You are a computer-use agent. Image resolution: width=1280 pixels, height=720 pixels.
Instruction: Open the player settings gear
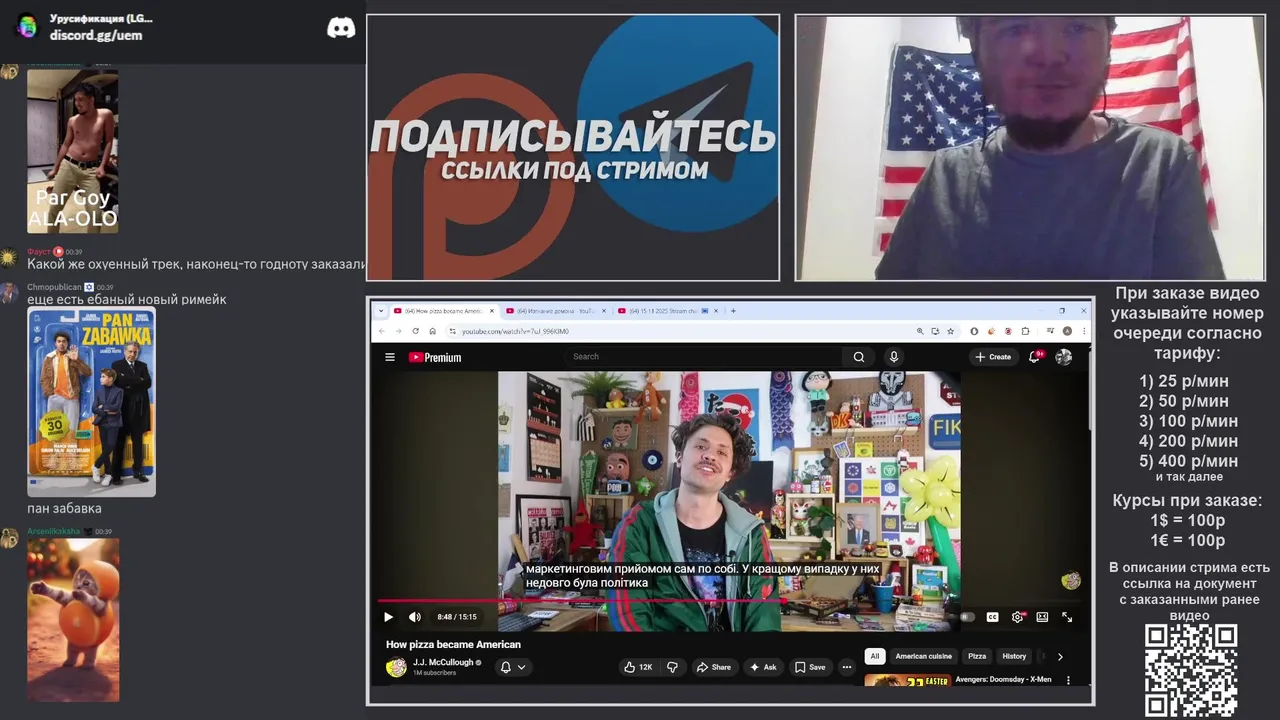pos(1017,617)
